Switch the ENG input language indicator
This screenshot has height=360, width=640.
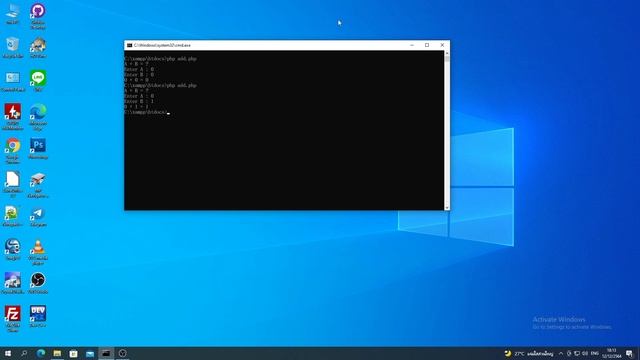(x=595, y=353)
